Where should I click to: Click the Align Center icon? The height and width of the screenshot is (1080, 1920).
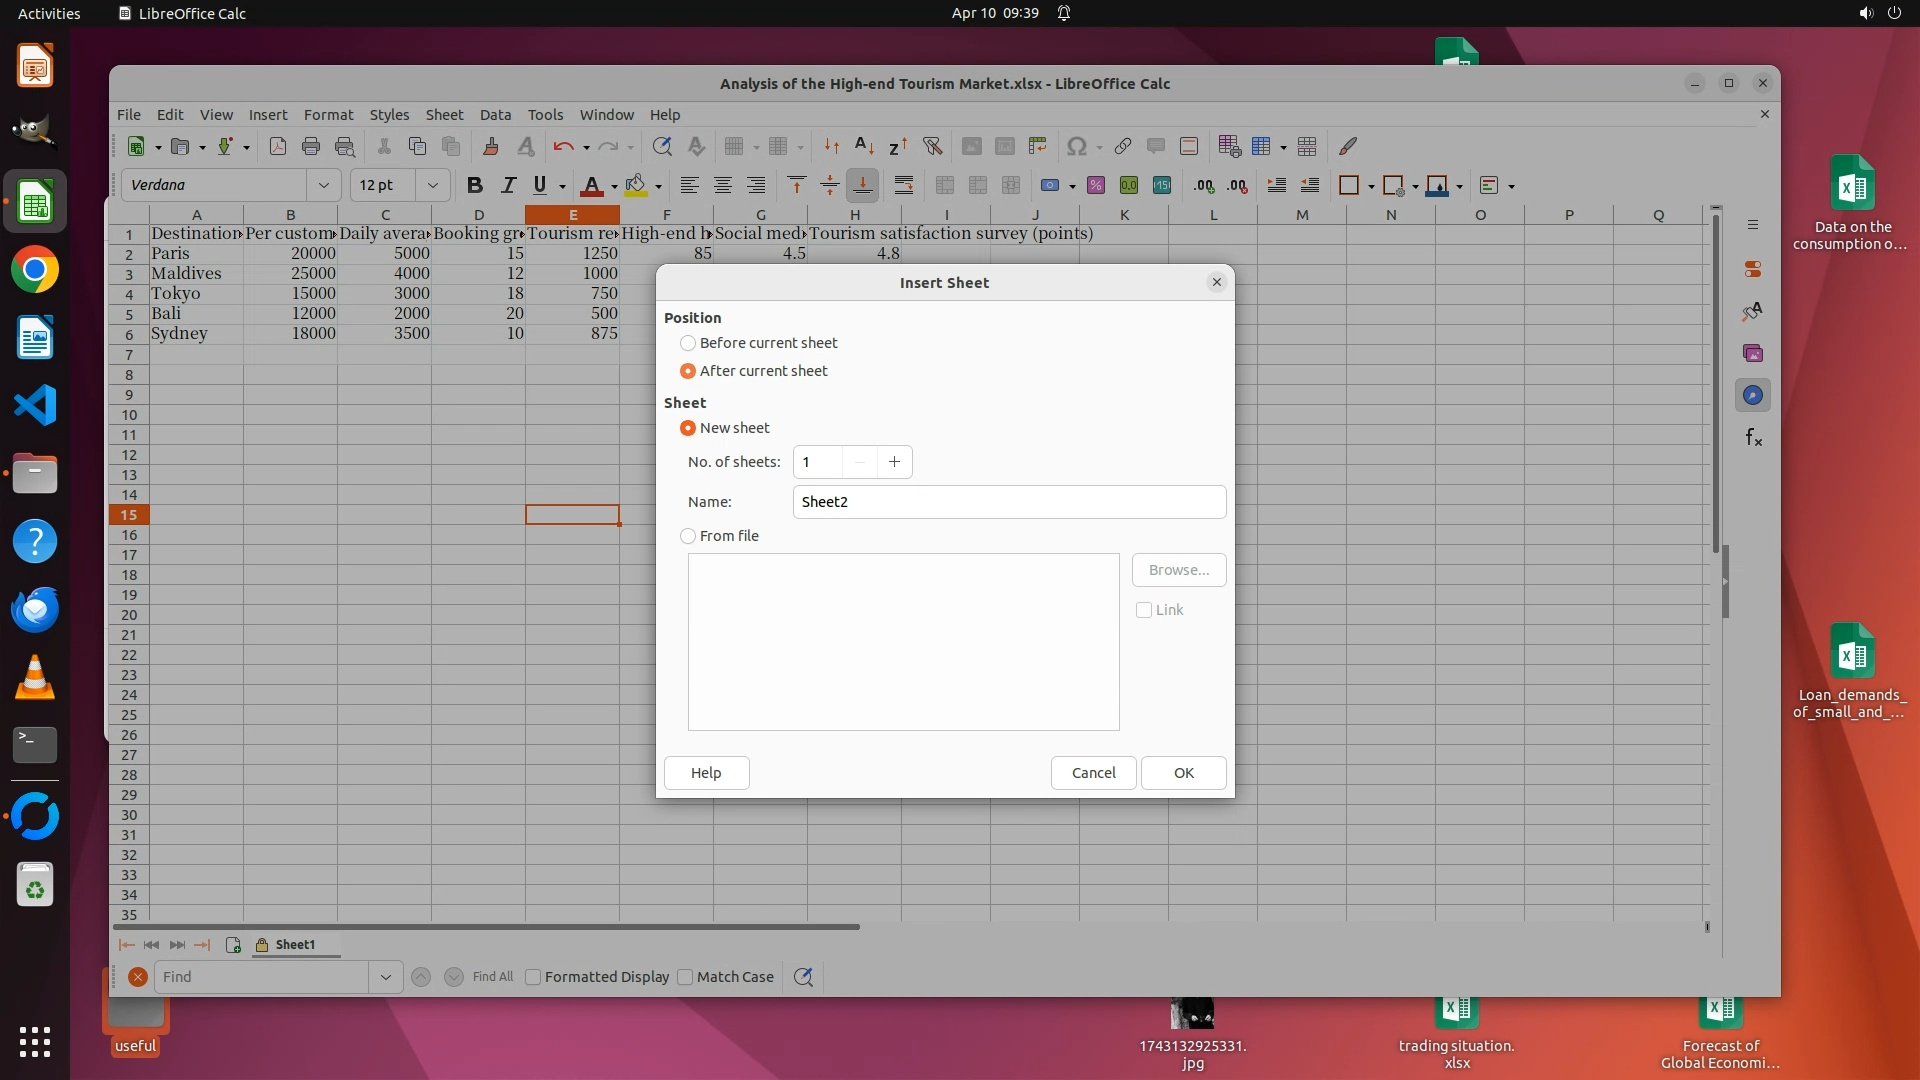pos(722,185)
